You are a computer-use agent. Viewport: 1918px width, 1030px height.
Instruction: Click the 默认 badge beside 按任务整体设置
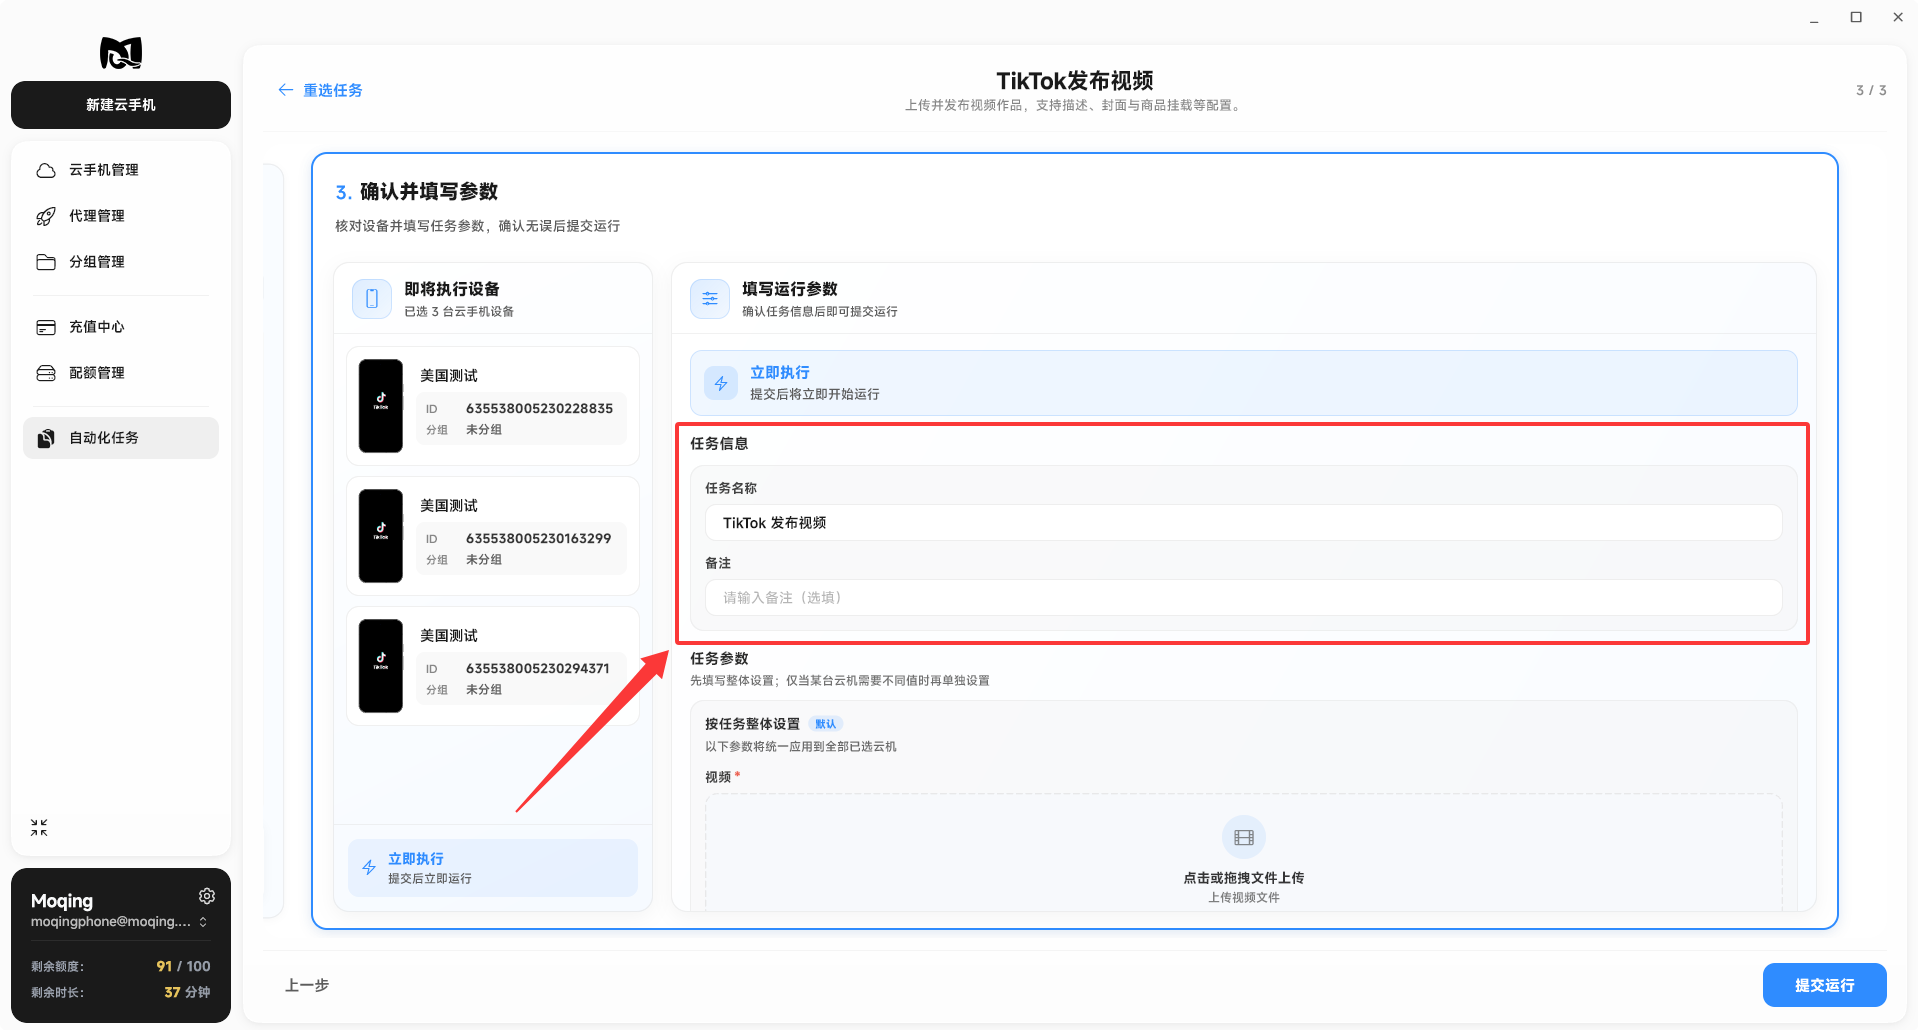[x=826, y=724]
